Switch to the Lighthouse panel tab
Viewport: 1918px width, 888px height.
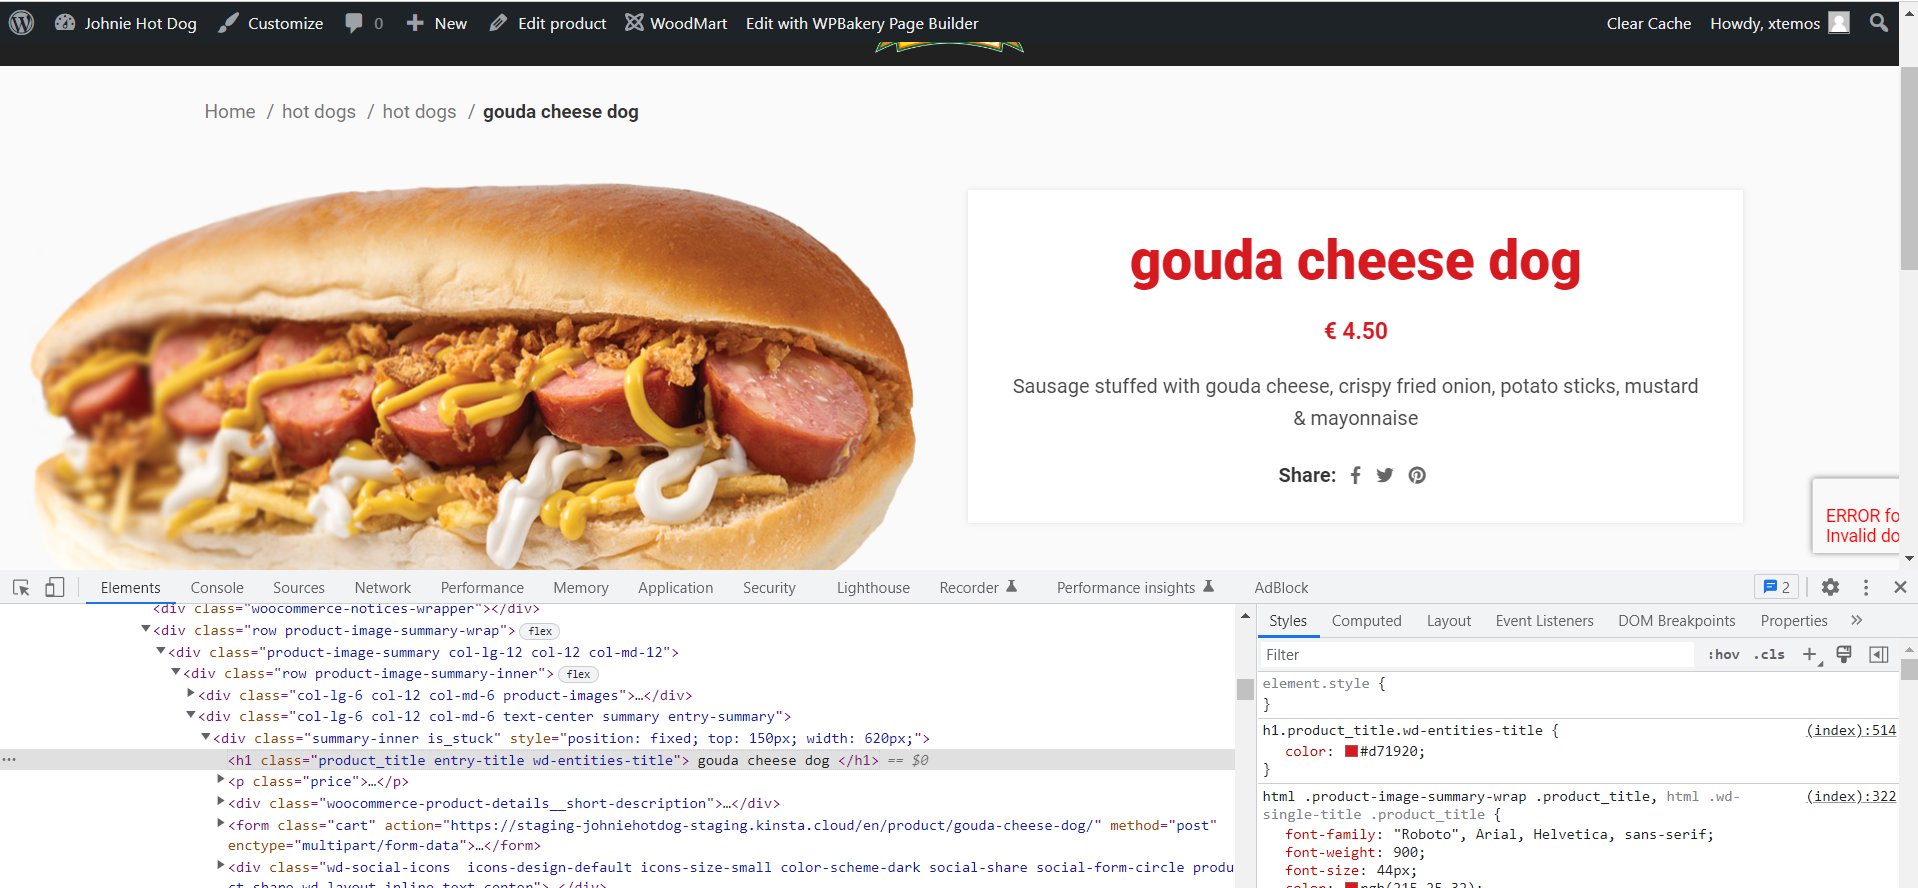coord(873,588)
